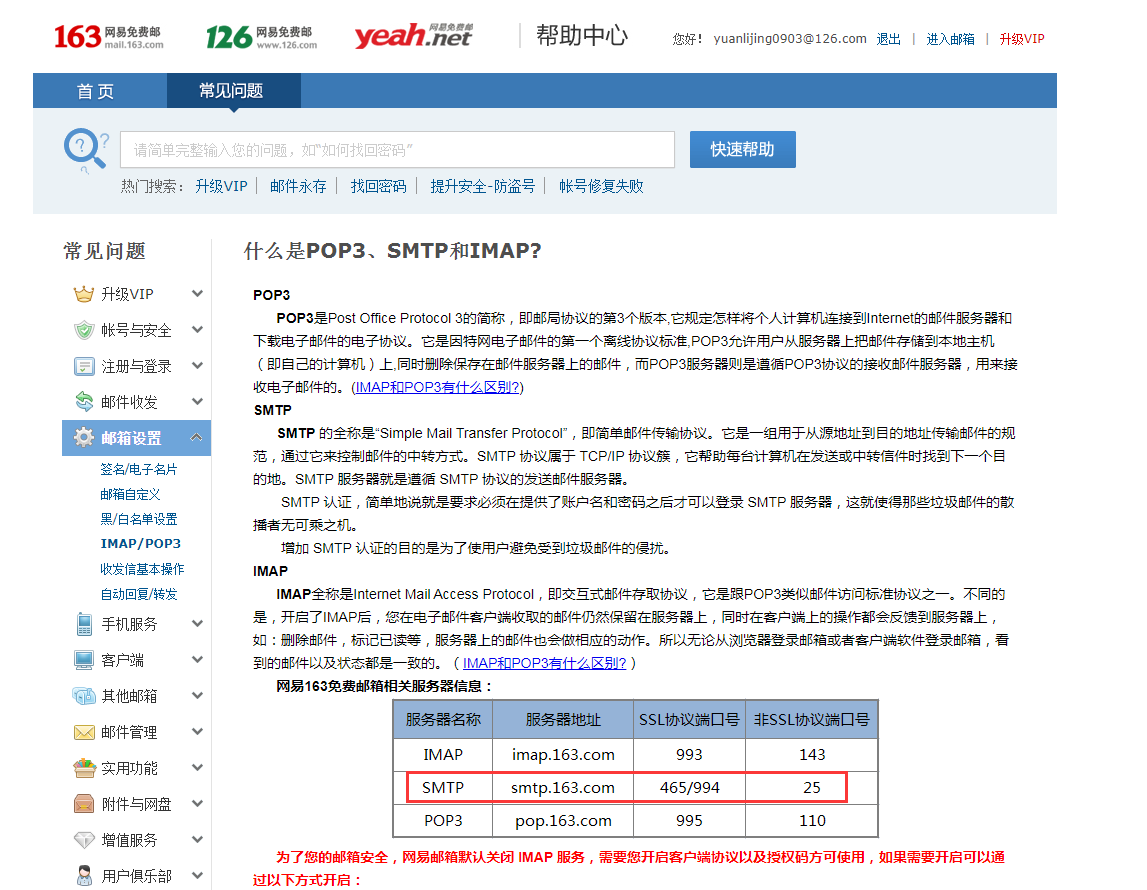Expand the 其他邮箱 section chevron

click(x=197, y=695)
